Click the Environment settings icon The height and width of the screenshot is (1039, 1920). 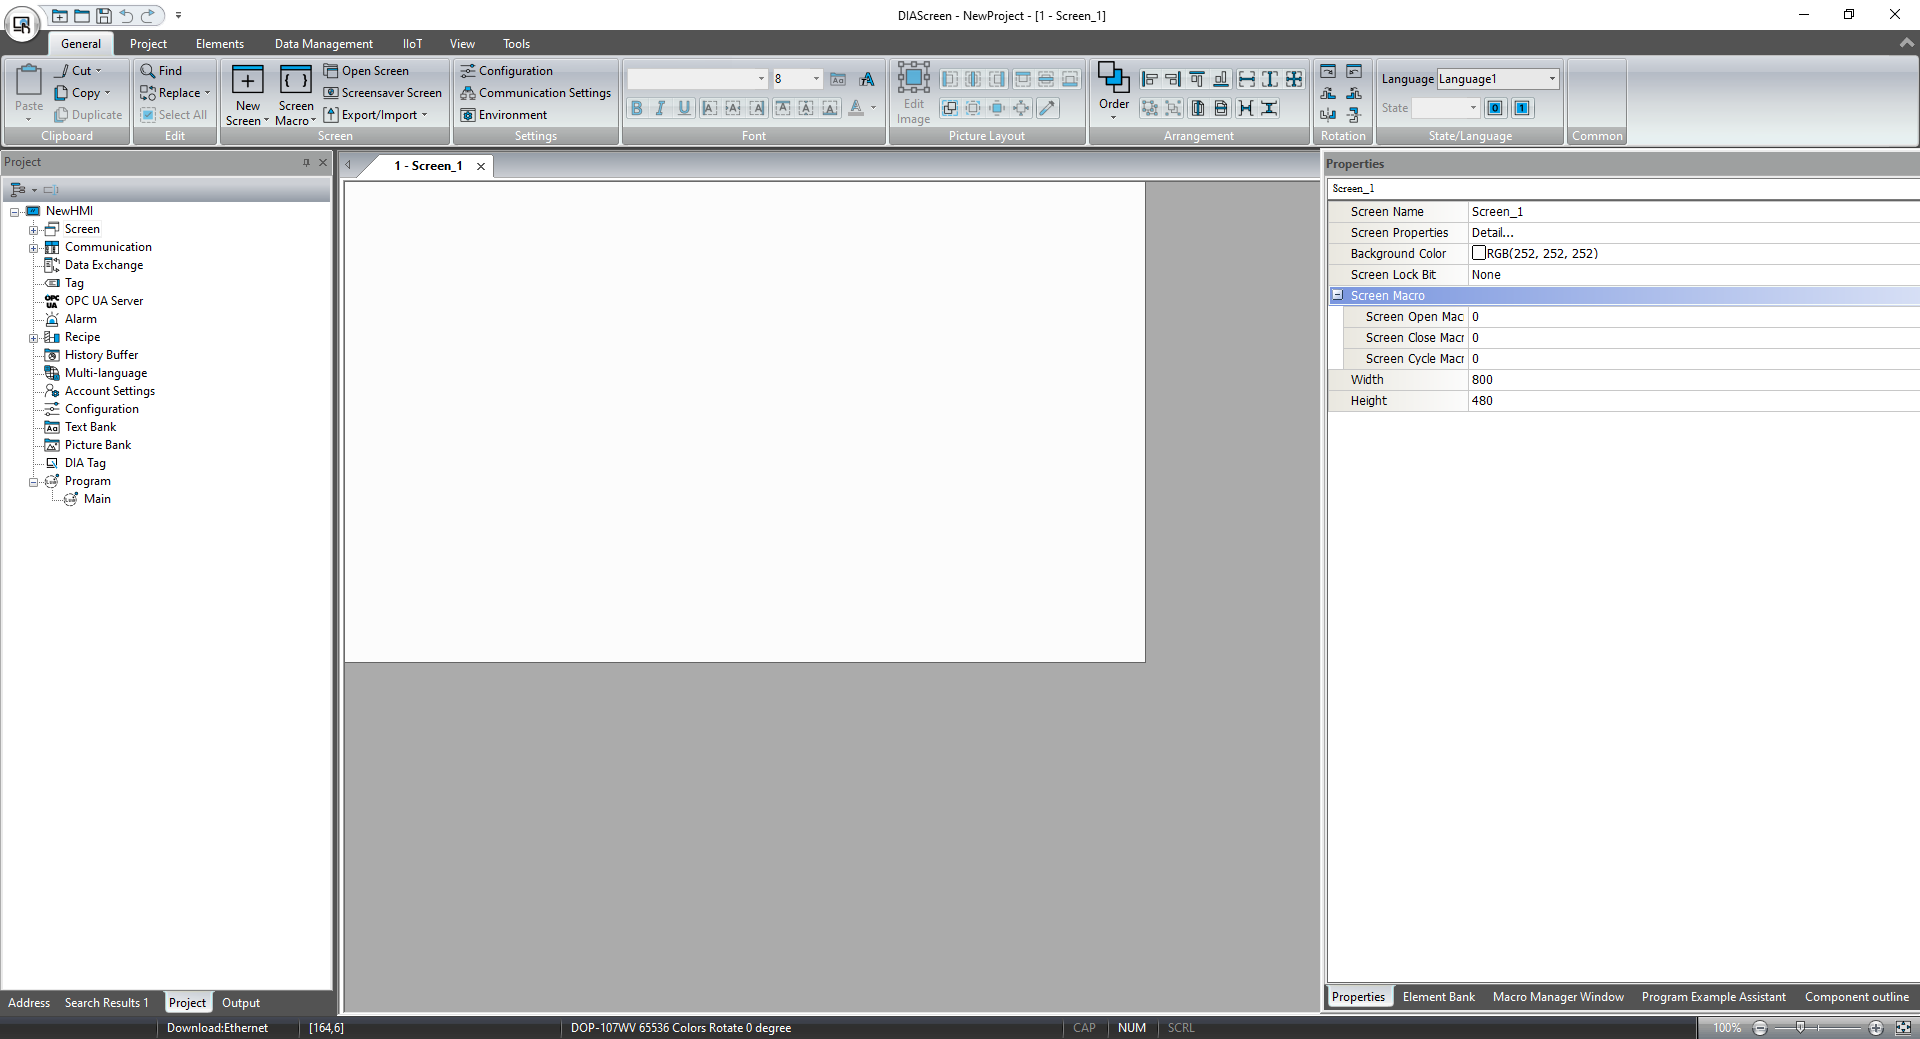[467, 115]
